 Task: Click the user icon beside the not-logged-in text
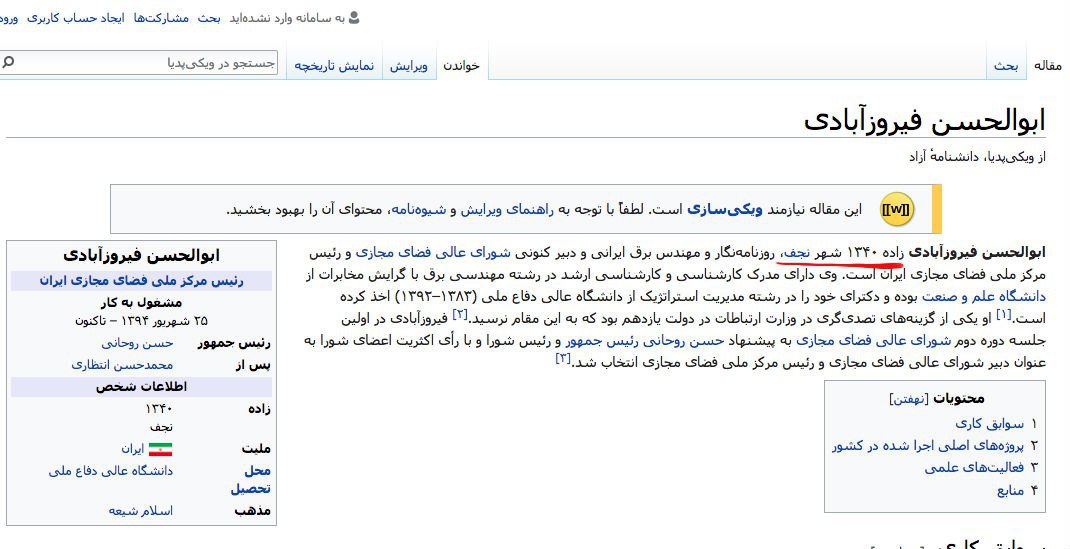click(x=352, y=18)
